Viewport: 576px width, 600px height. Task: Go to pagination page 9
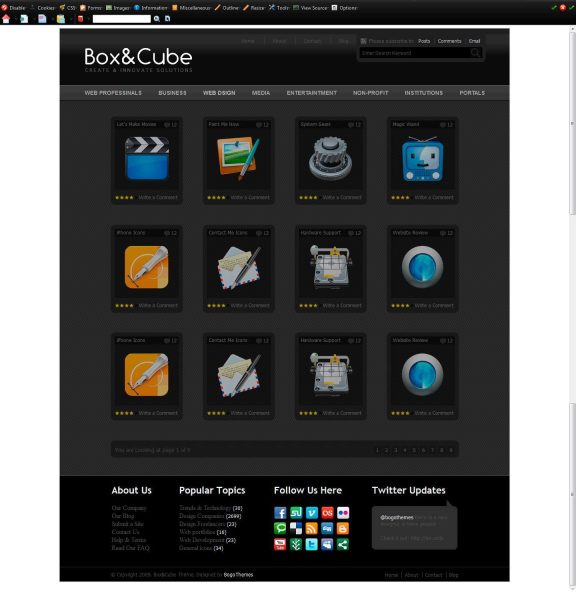(451, 450)
